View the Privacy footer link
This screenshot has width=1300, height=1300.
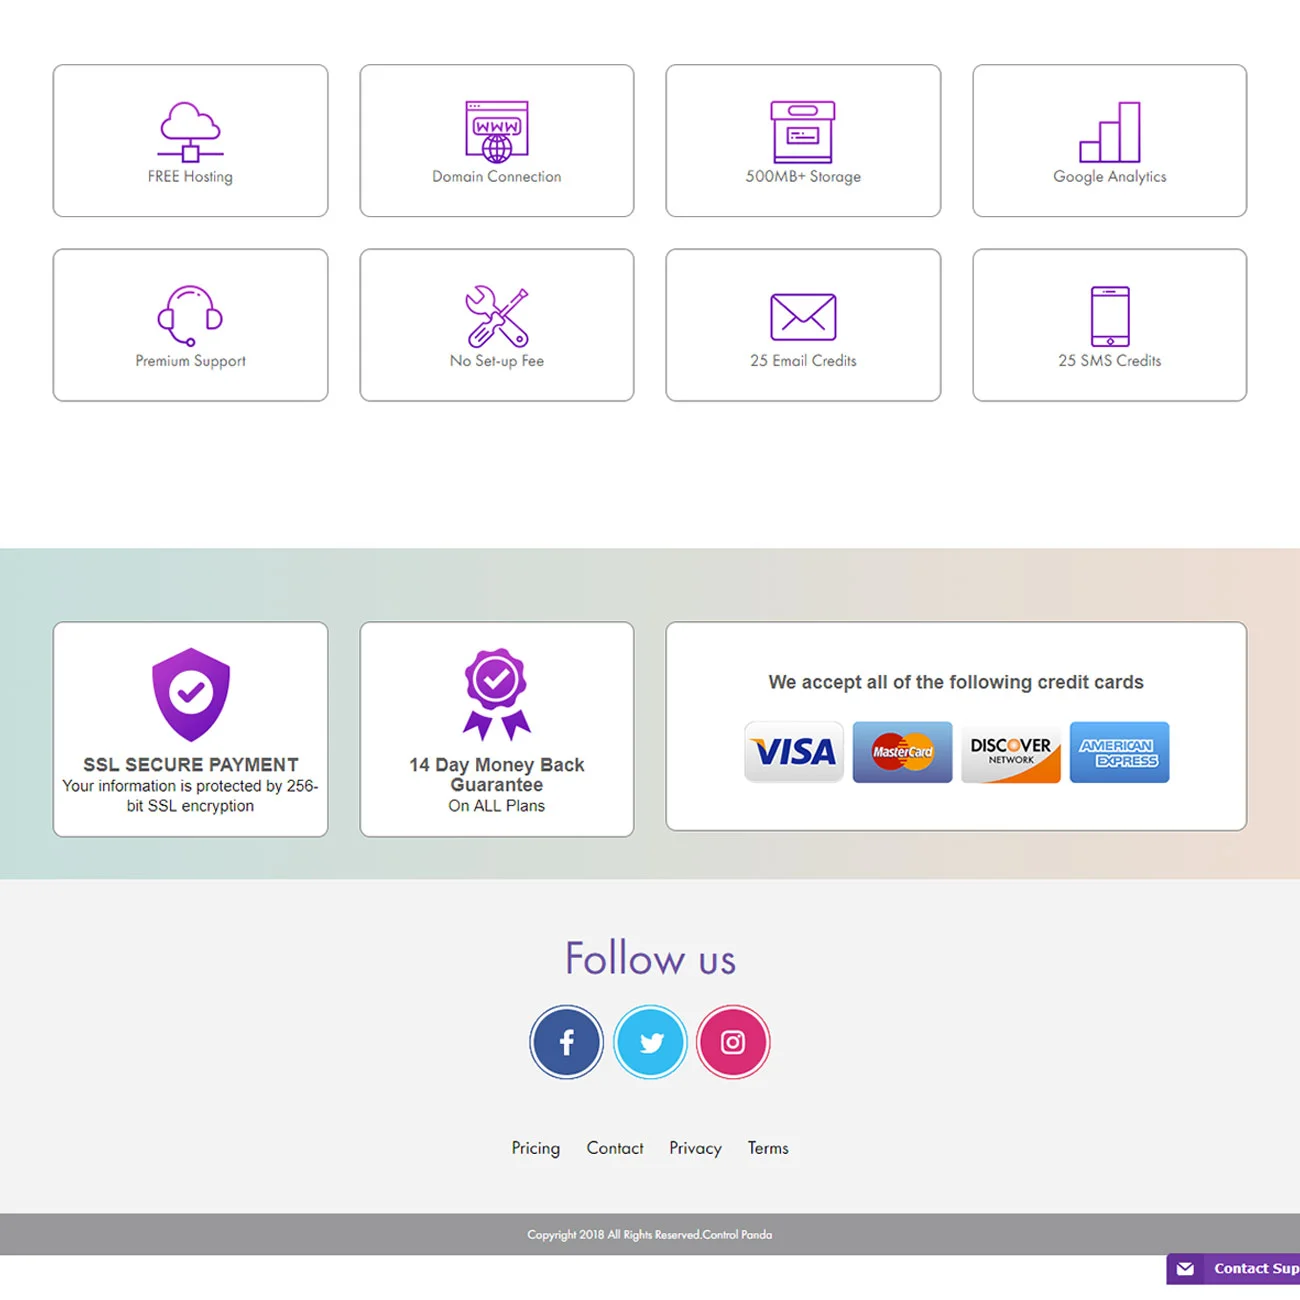point(695,1148)
